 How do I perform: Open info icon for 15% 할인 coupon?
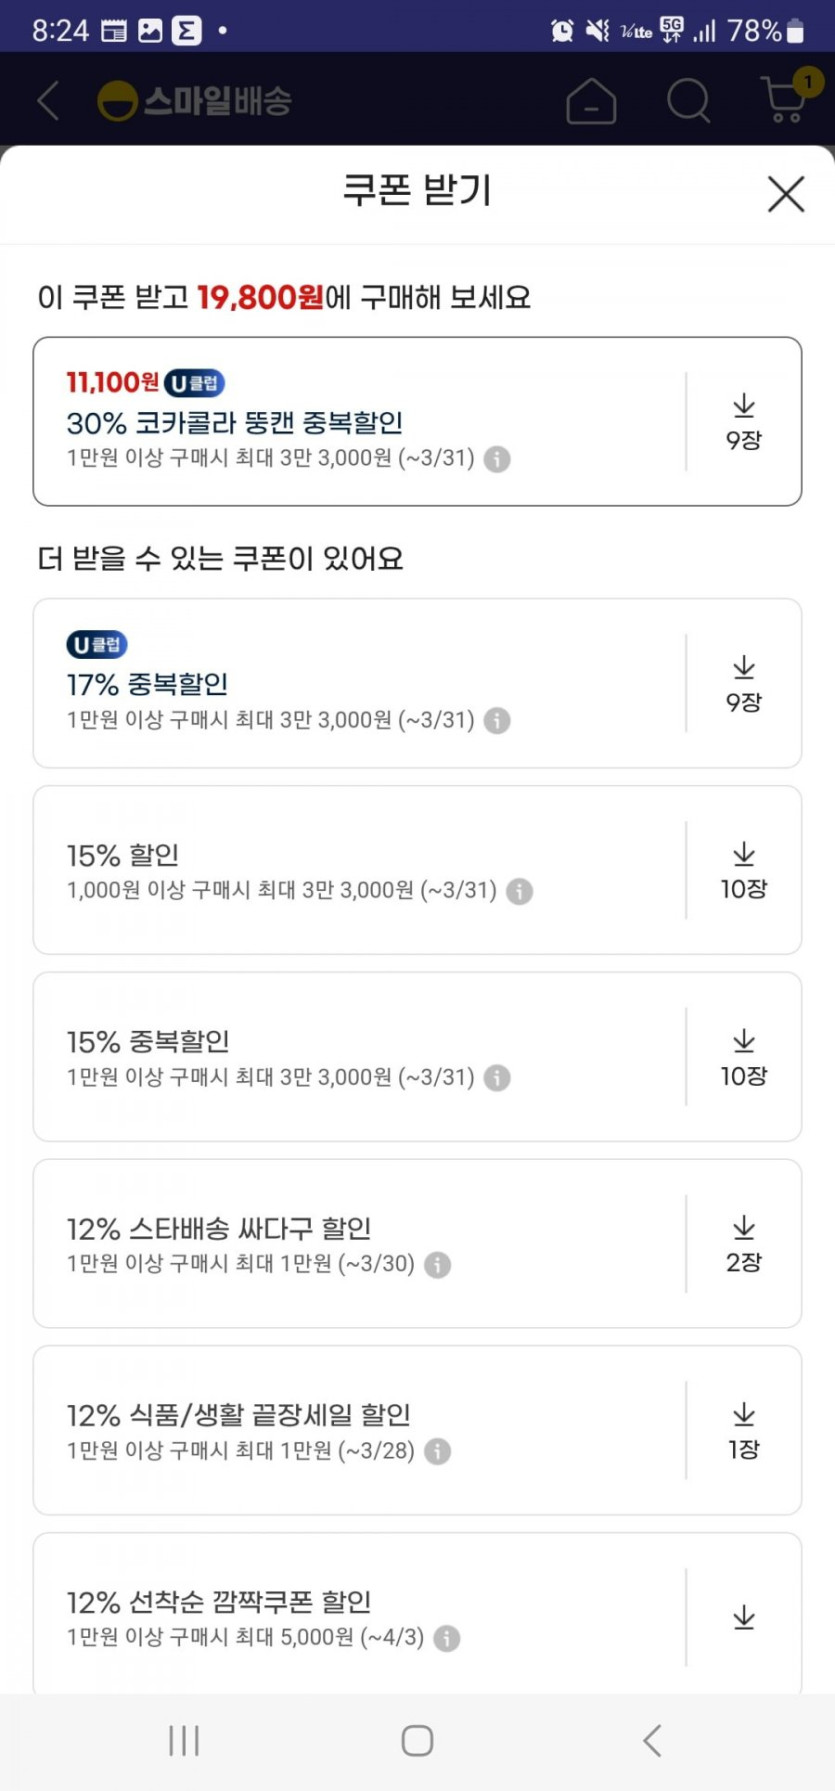(x=519, y=891)
